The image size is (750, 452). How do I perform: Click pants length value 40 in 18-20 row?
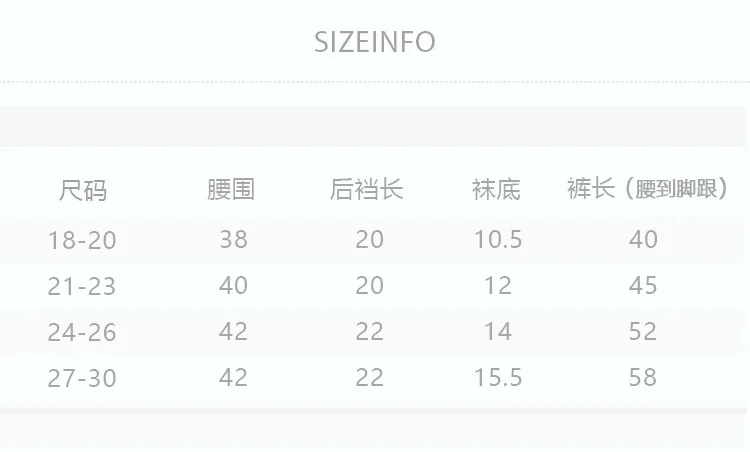point(643,239)
